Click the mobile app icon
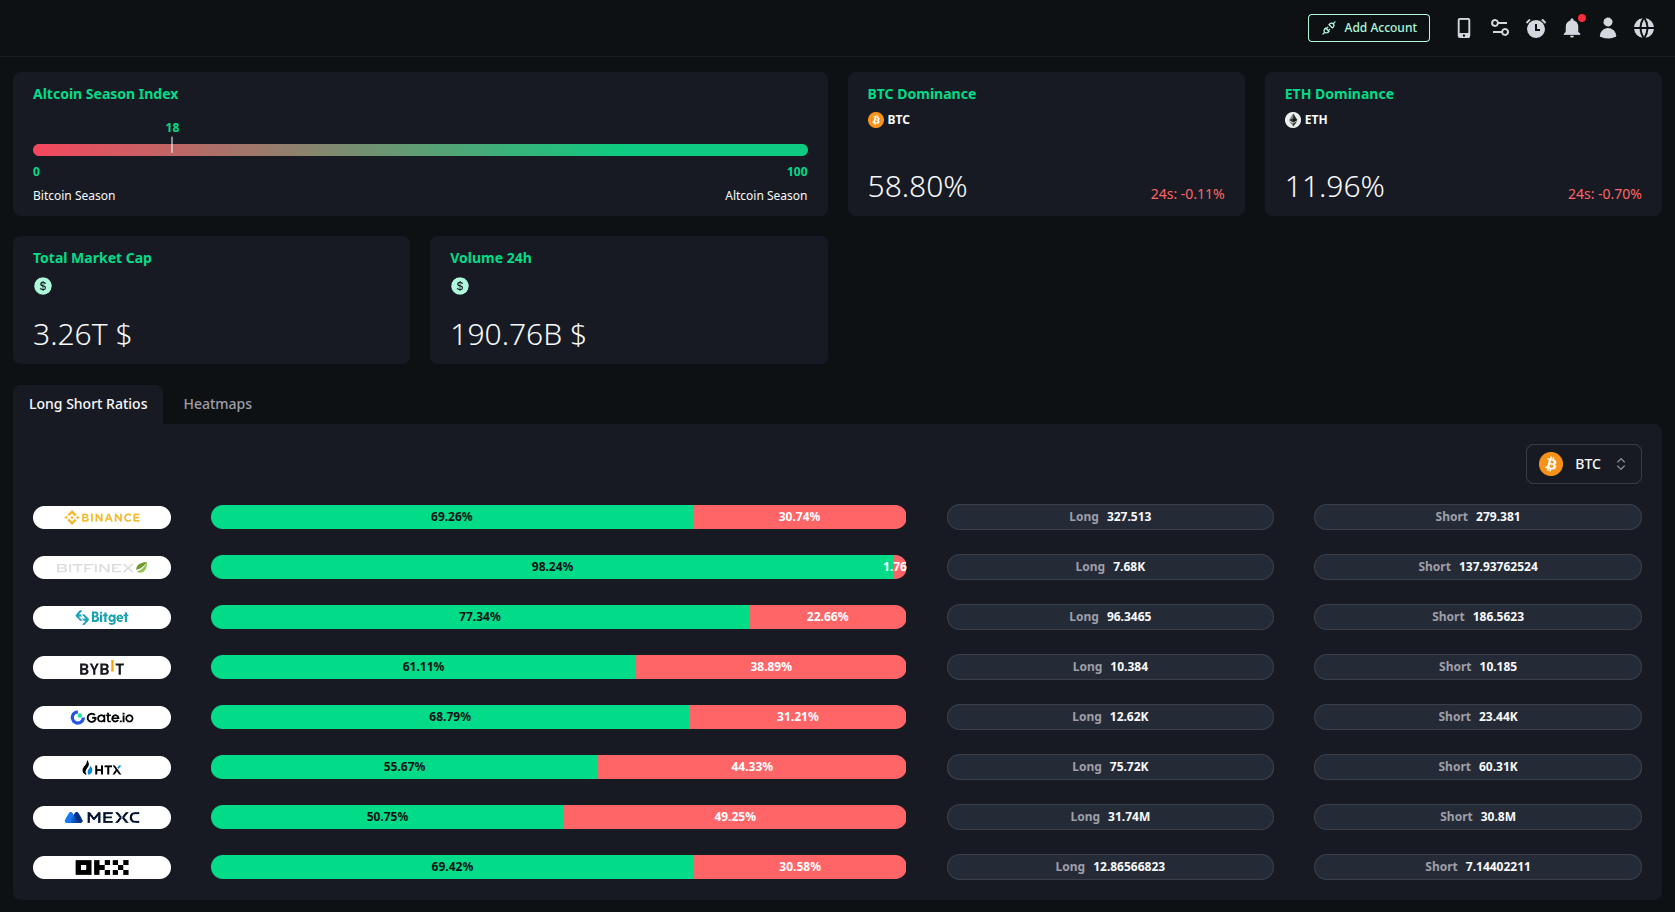1675x912 pixels. [x=1463, y=28]
